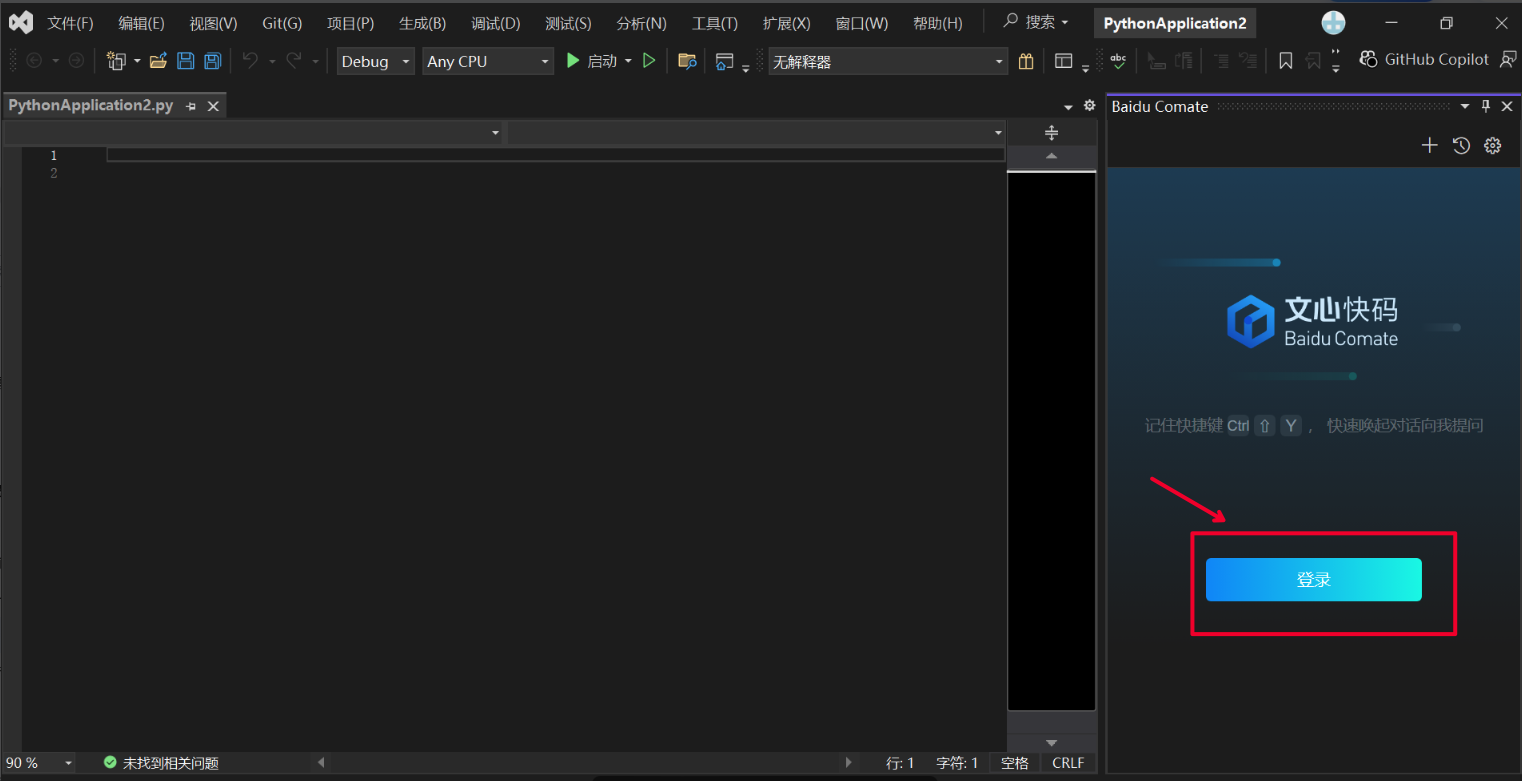
Task: Click the GitHub Copilot text button
Action: point(1436,60)
